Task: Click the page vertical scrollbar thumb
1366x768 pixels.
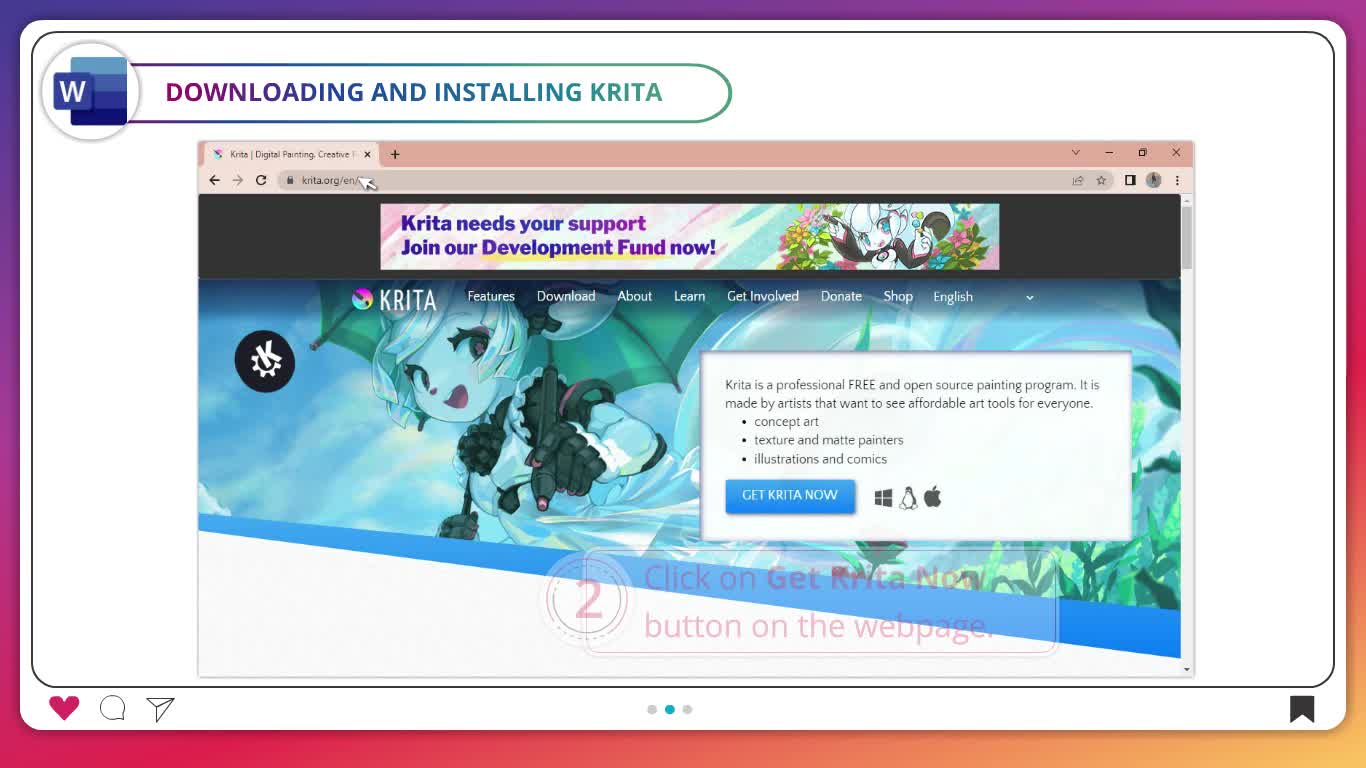Action: tap(1187, 237)
